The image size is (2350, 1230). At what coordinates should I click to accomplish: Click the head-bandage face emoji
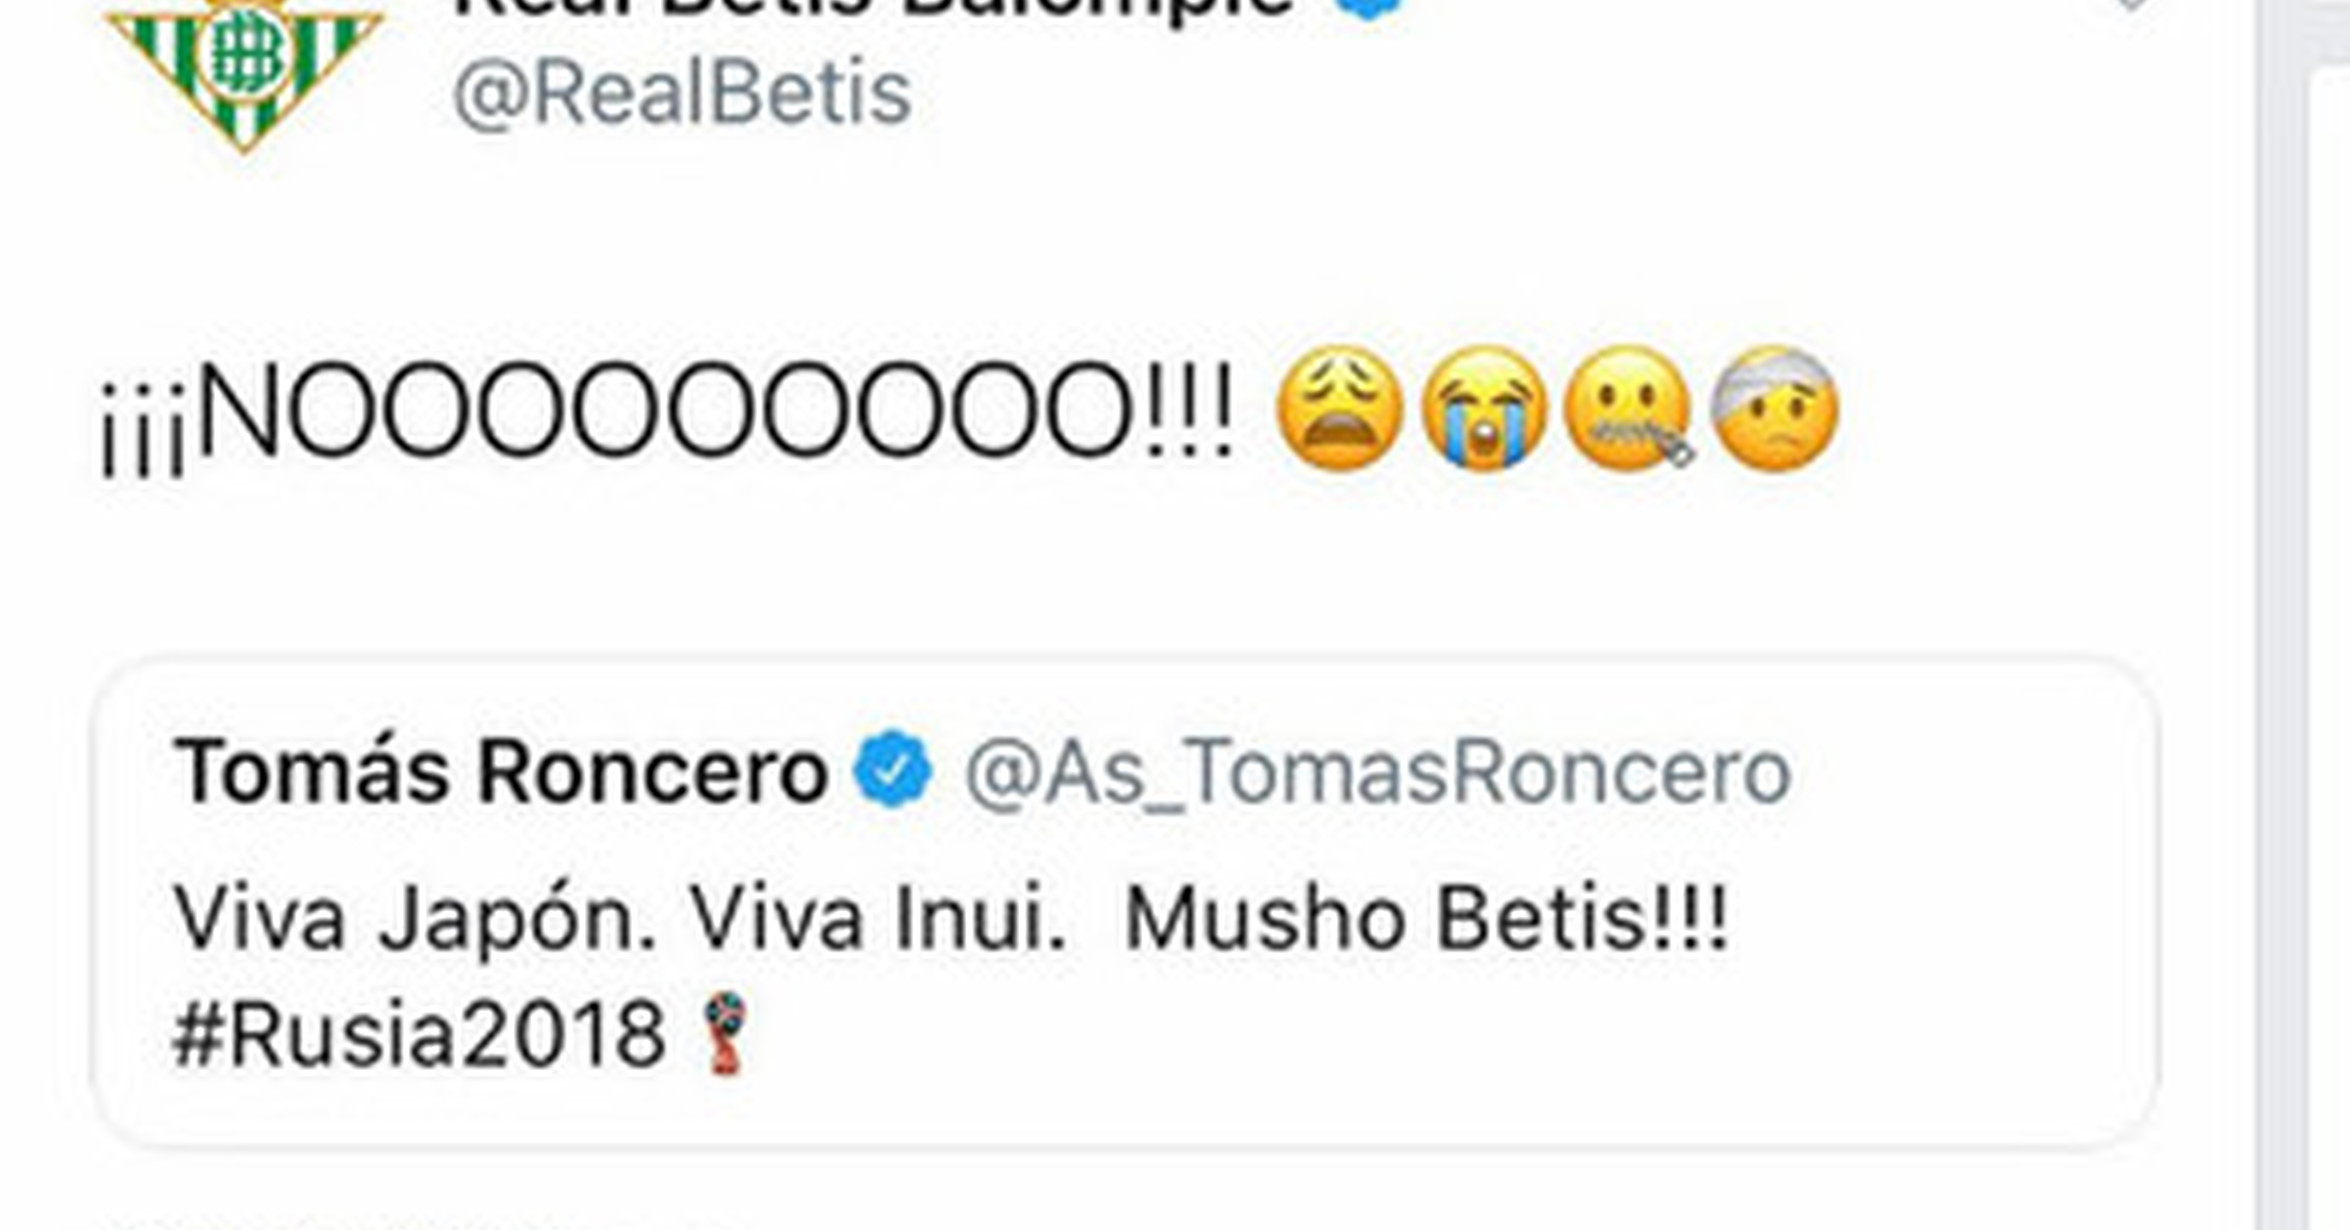tap(1775, 409)
